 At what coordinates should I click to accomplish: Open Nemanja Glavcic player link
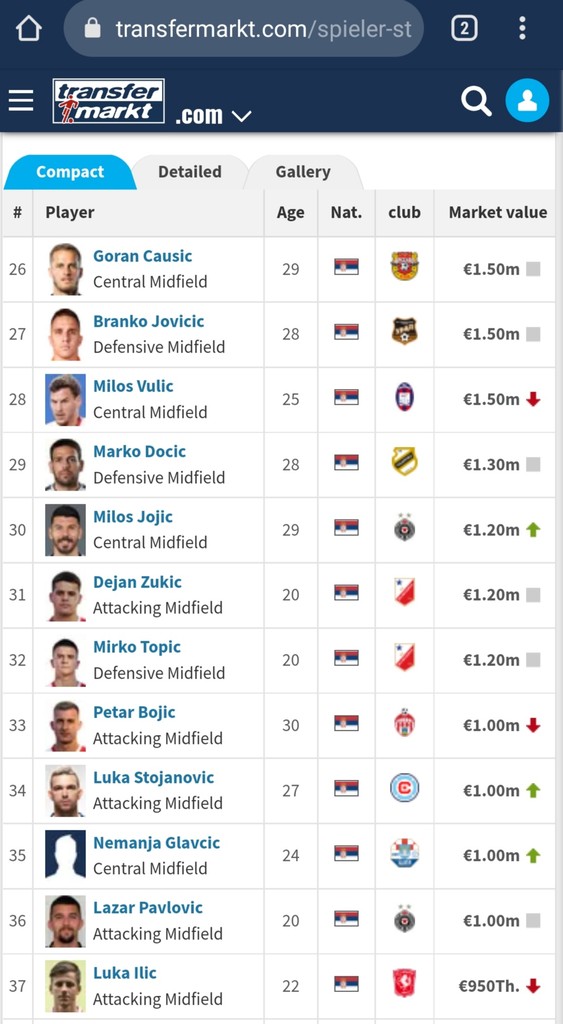point(157,842)
